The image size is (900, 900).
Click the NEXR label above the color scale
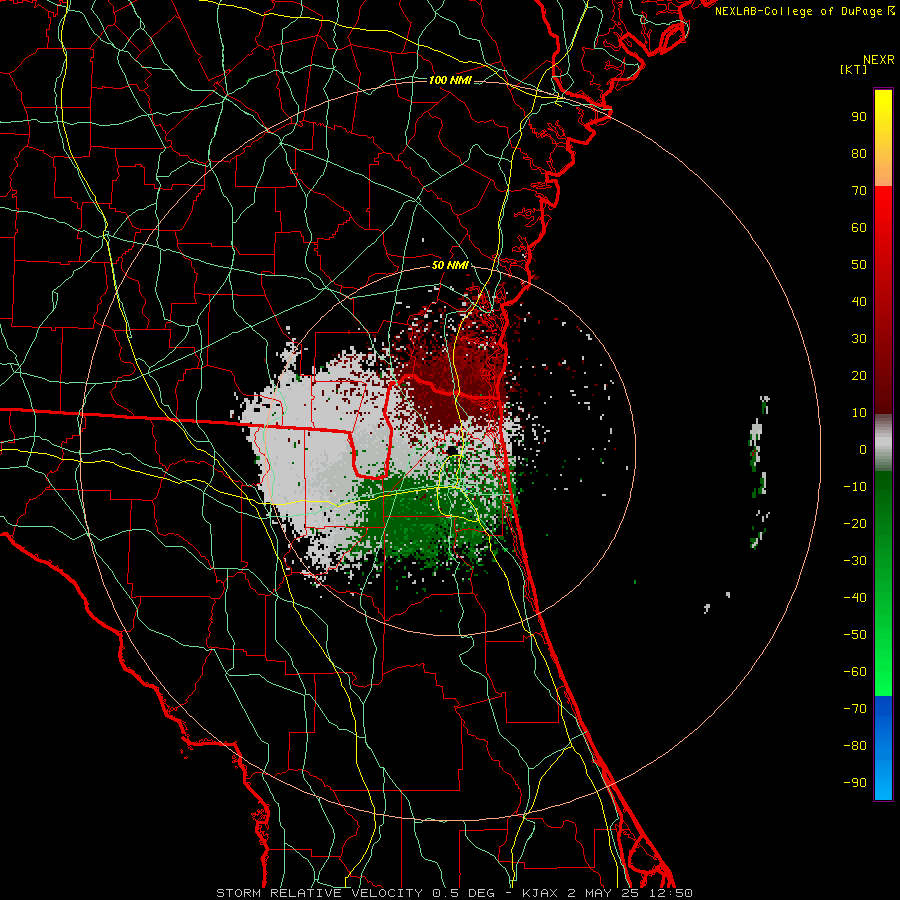(x=879, y=60)
